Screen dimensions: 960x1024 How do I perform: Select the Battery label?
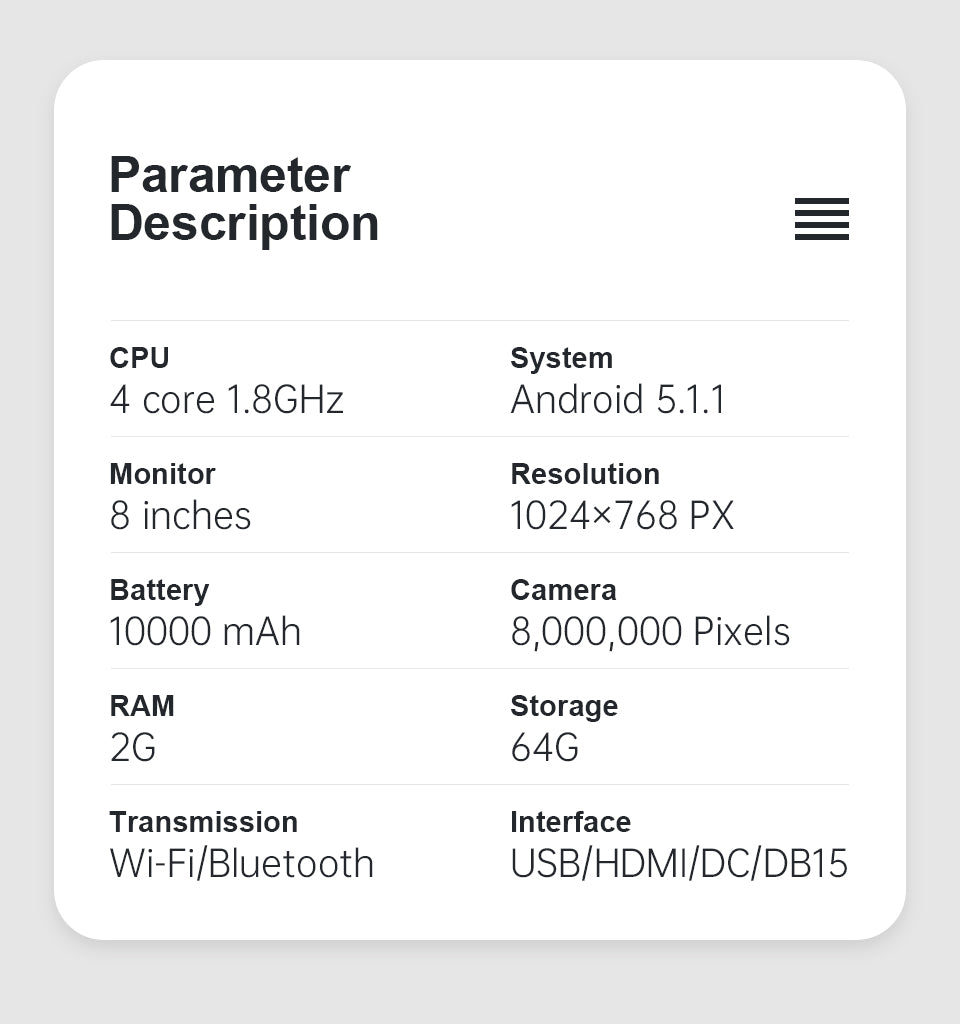coord(159,590)
